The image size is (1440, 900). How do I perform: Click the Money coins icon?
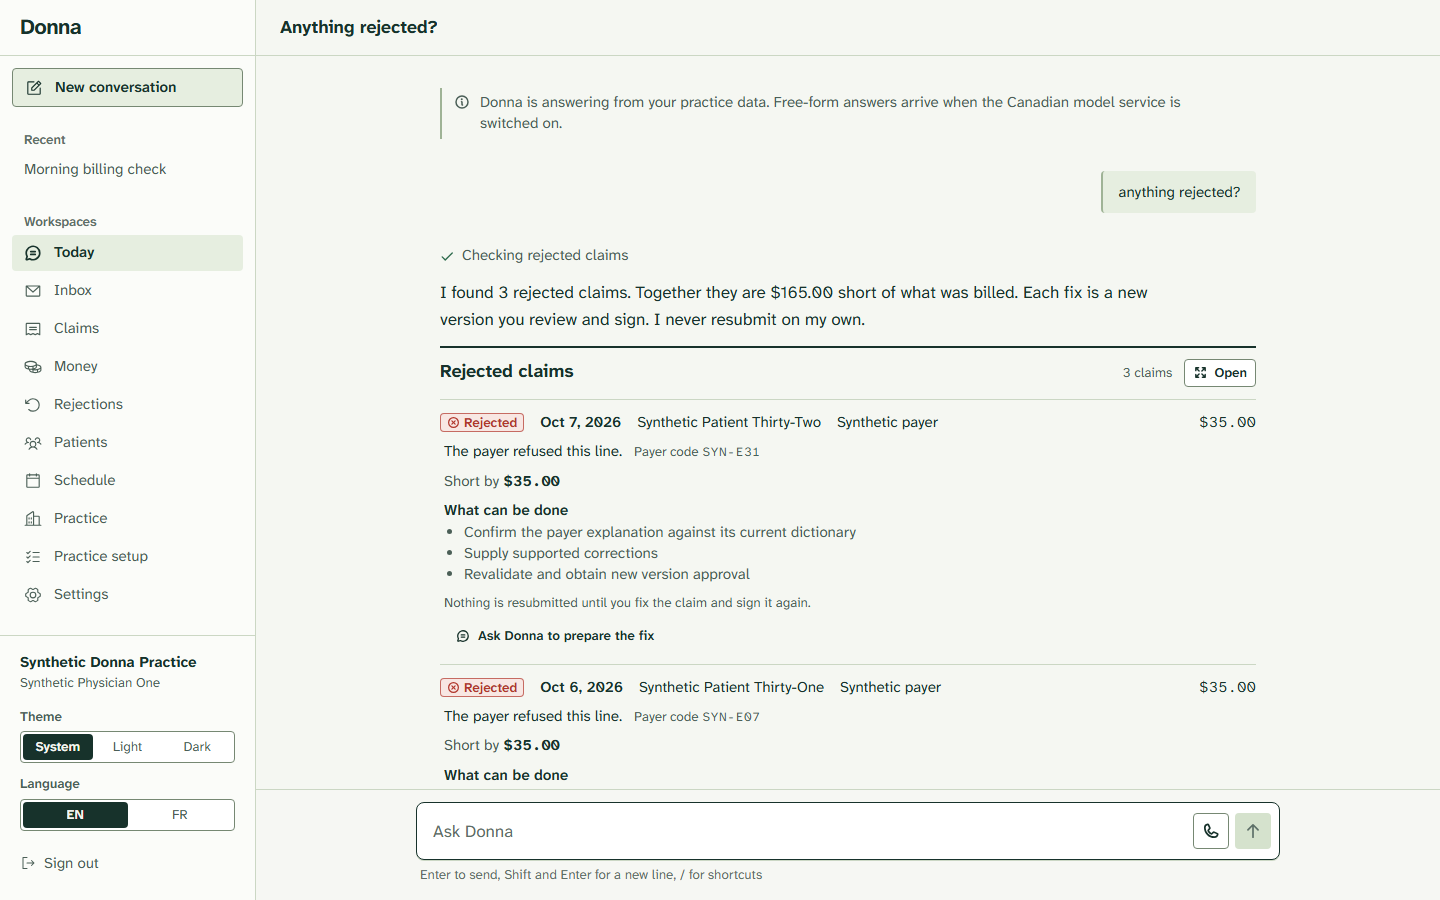point(33,367)
